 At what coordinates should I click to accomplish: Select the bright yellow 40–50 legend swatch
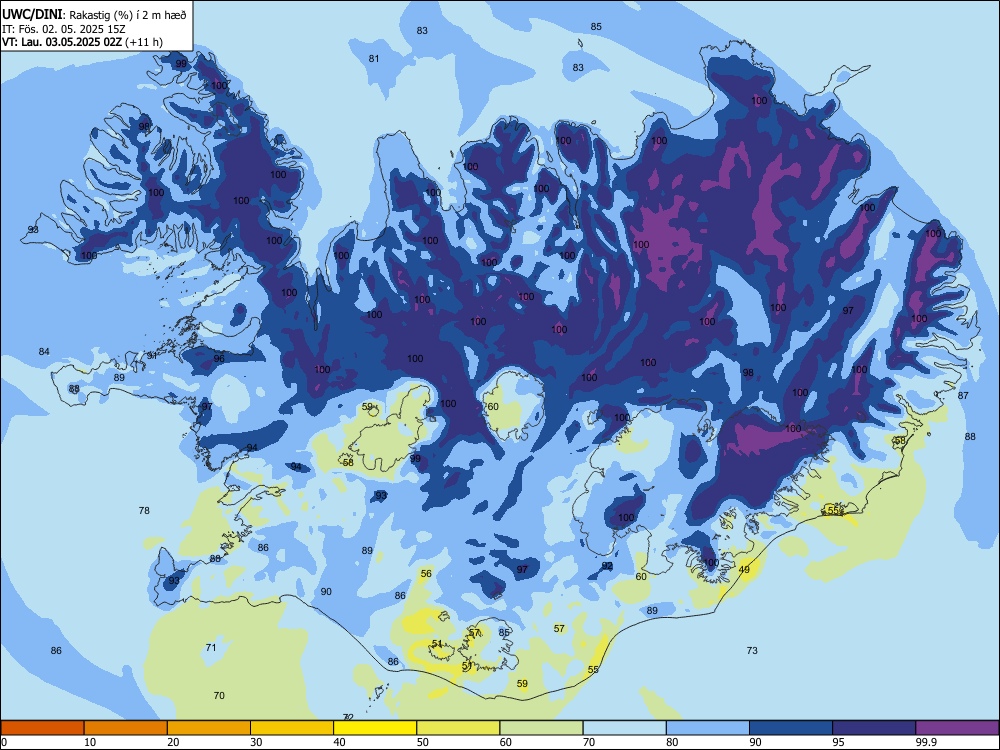coord(375,728)
